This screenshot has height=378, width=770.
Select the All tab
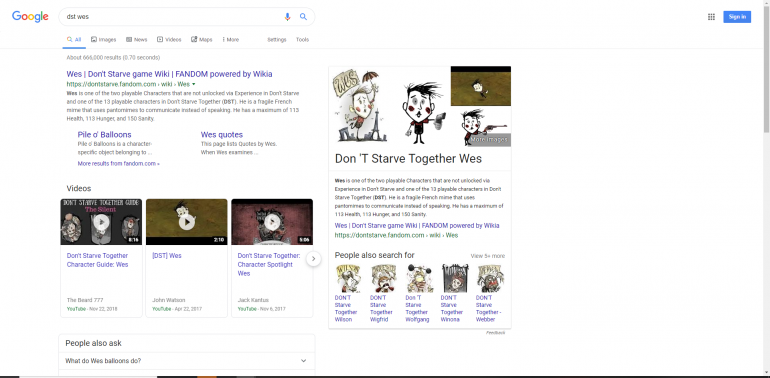74,40
